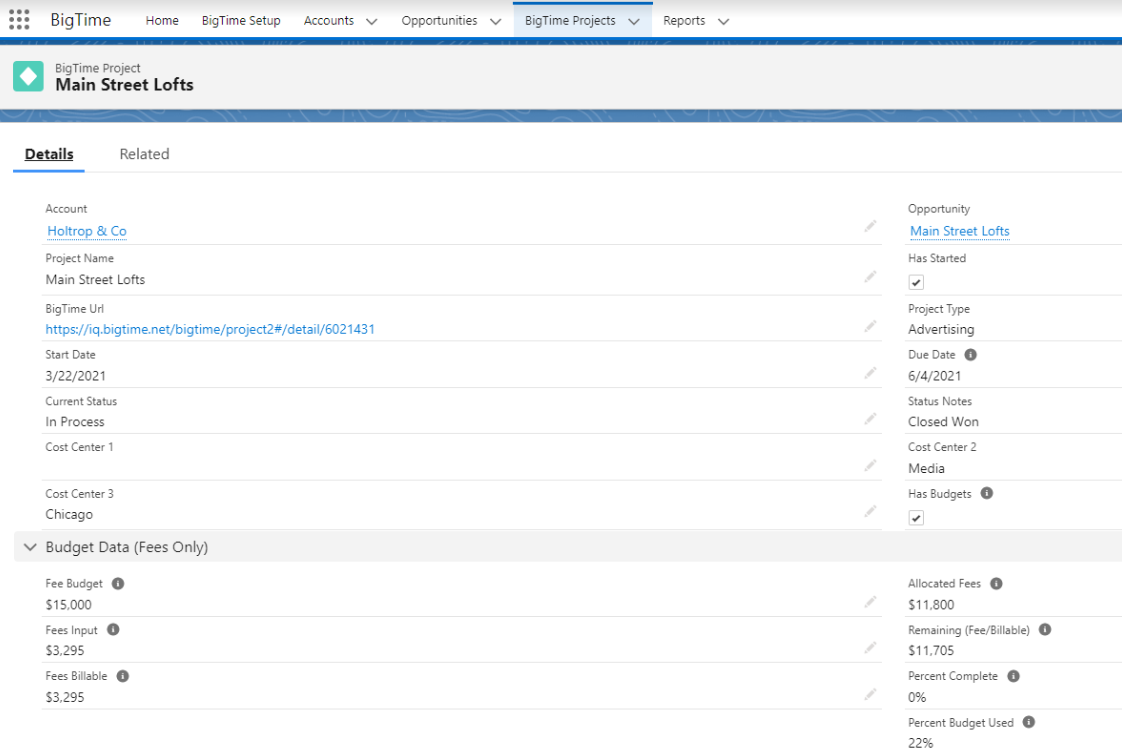The width and height of the screenshot is (1122, 753).
Task: Click the Due Date value 6/4/2021
Action: [x=935, y=376]
